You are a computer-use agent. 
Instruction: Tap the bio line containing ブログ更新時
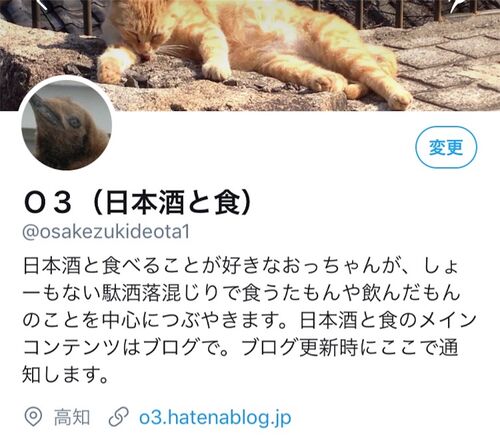point(241,347)
